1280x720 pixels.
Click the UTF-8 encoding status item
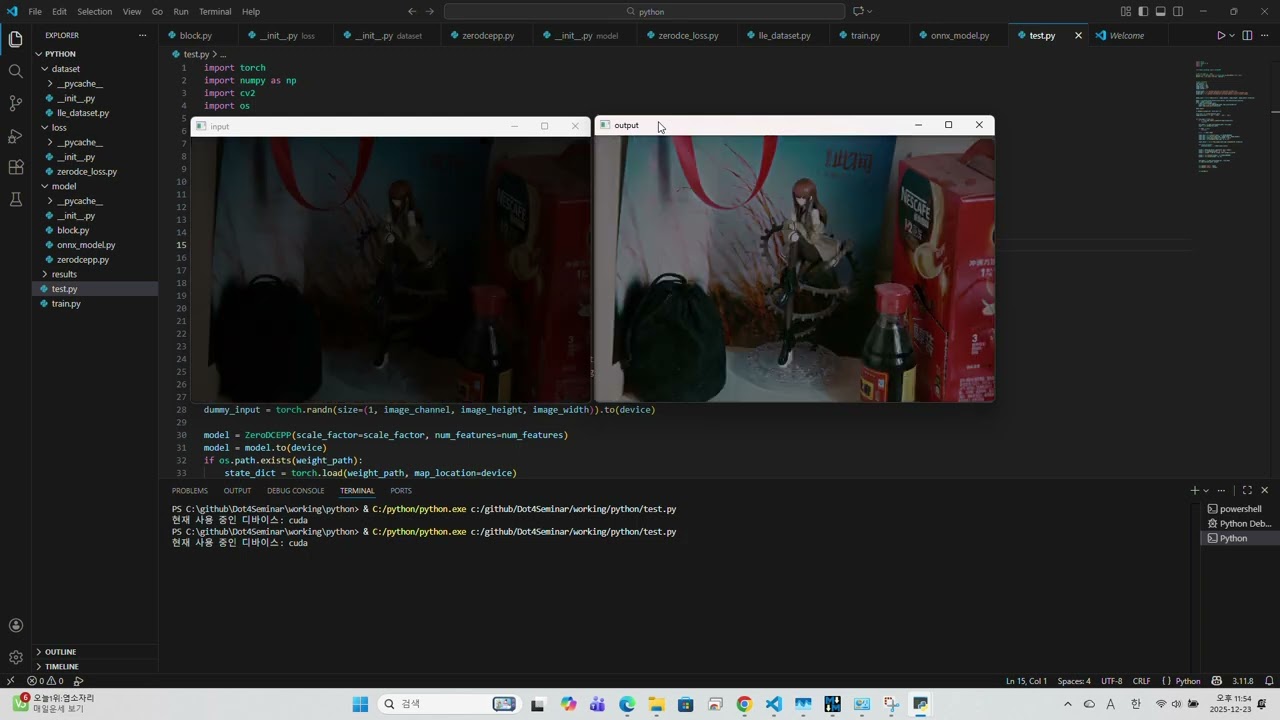click(1112, 681)
